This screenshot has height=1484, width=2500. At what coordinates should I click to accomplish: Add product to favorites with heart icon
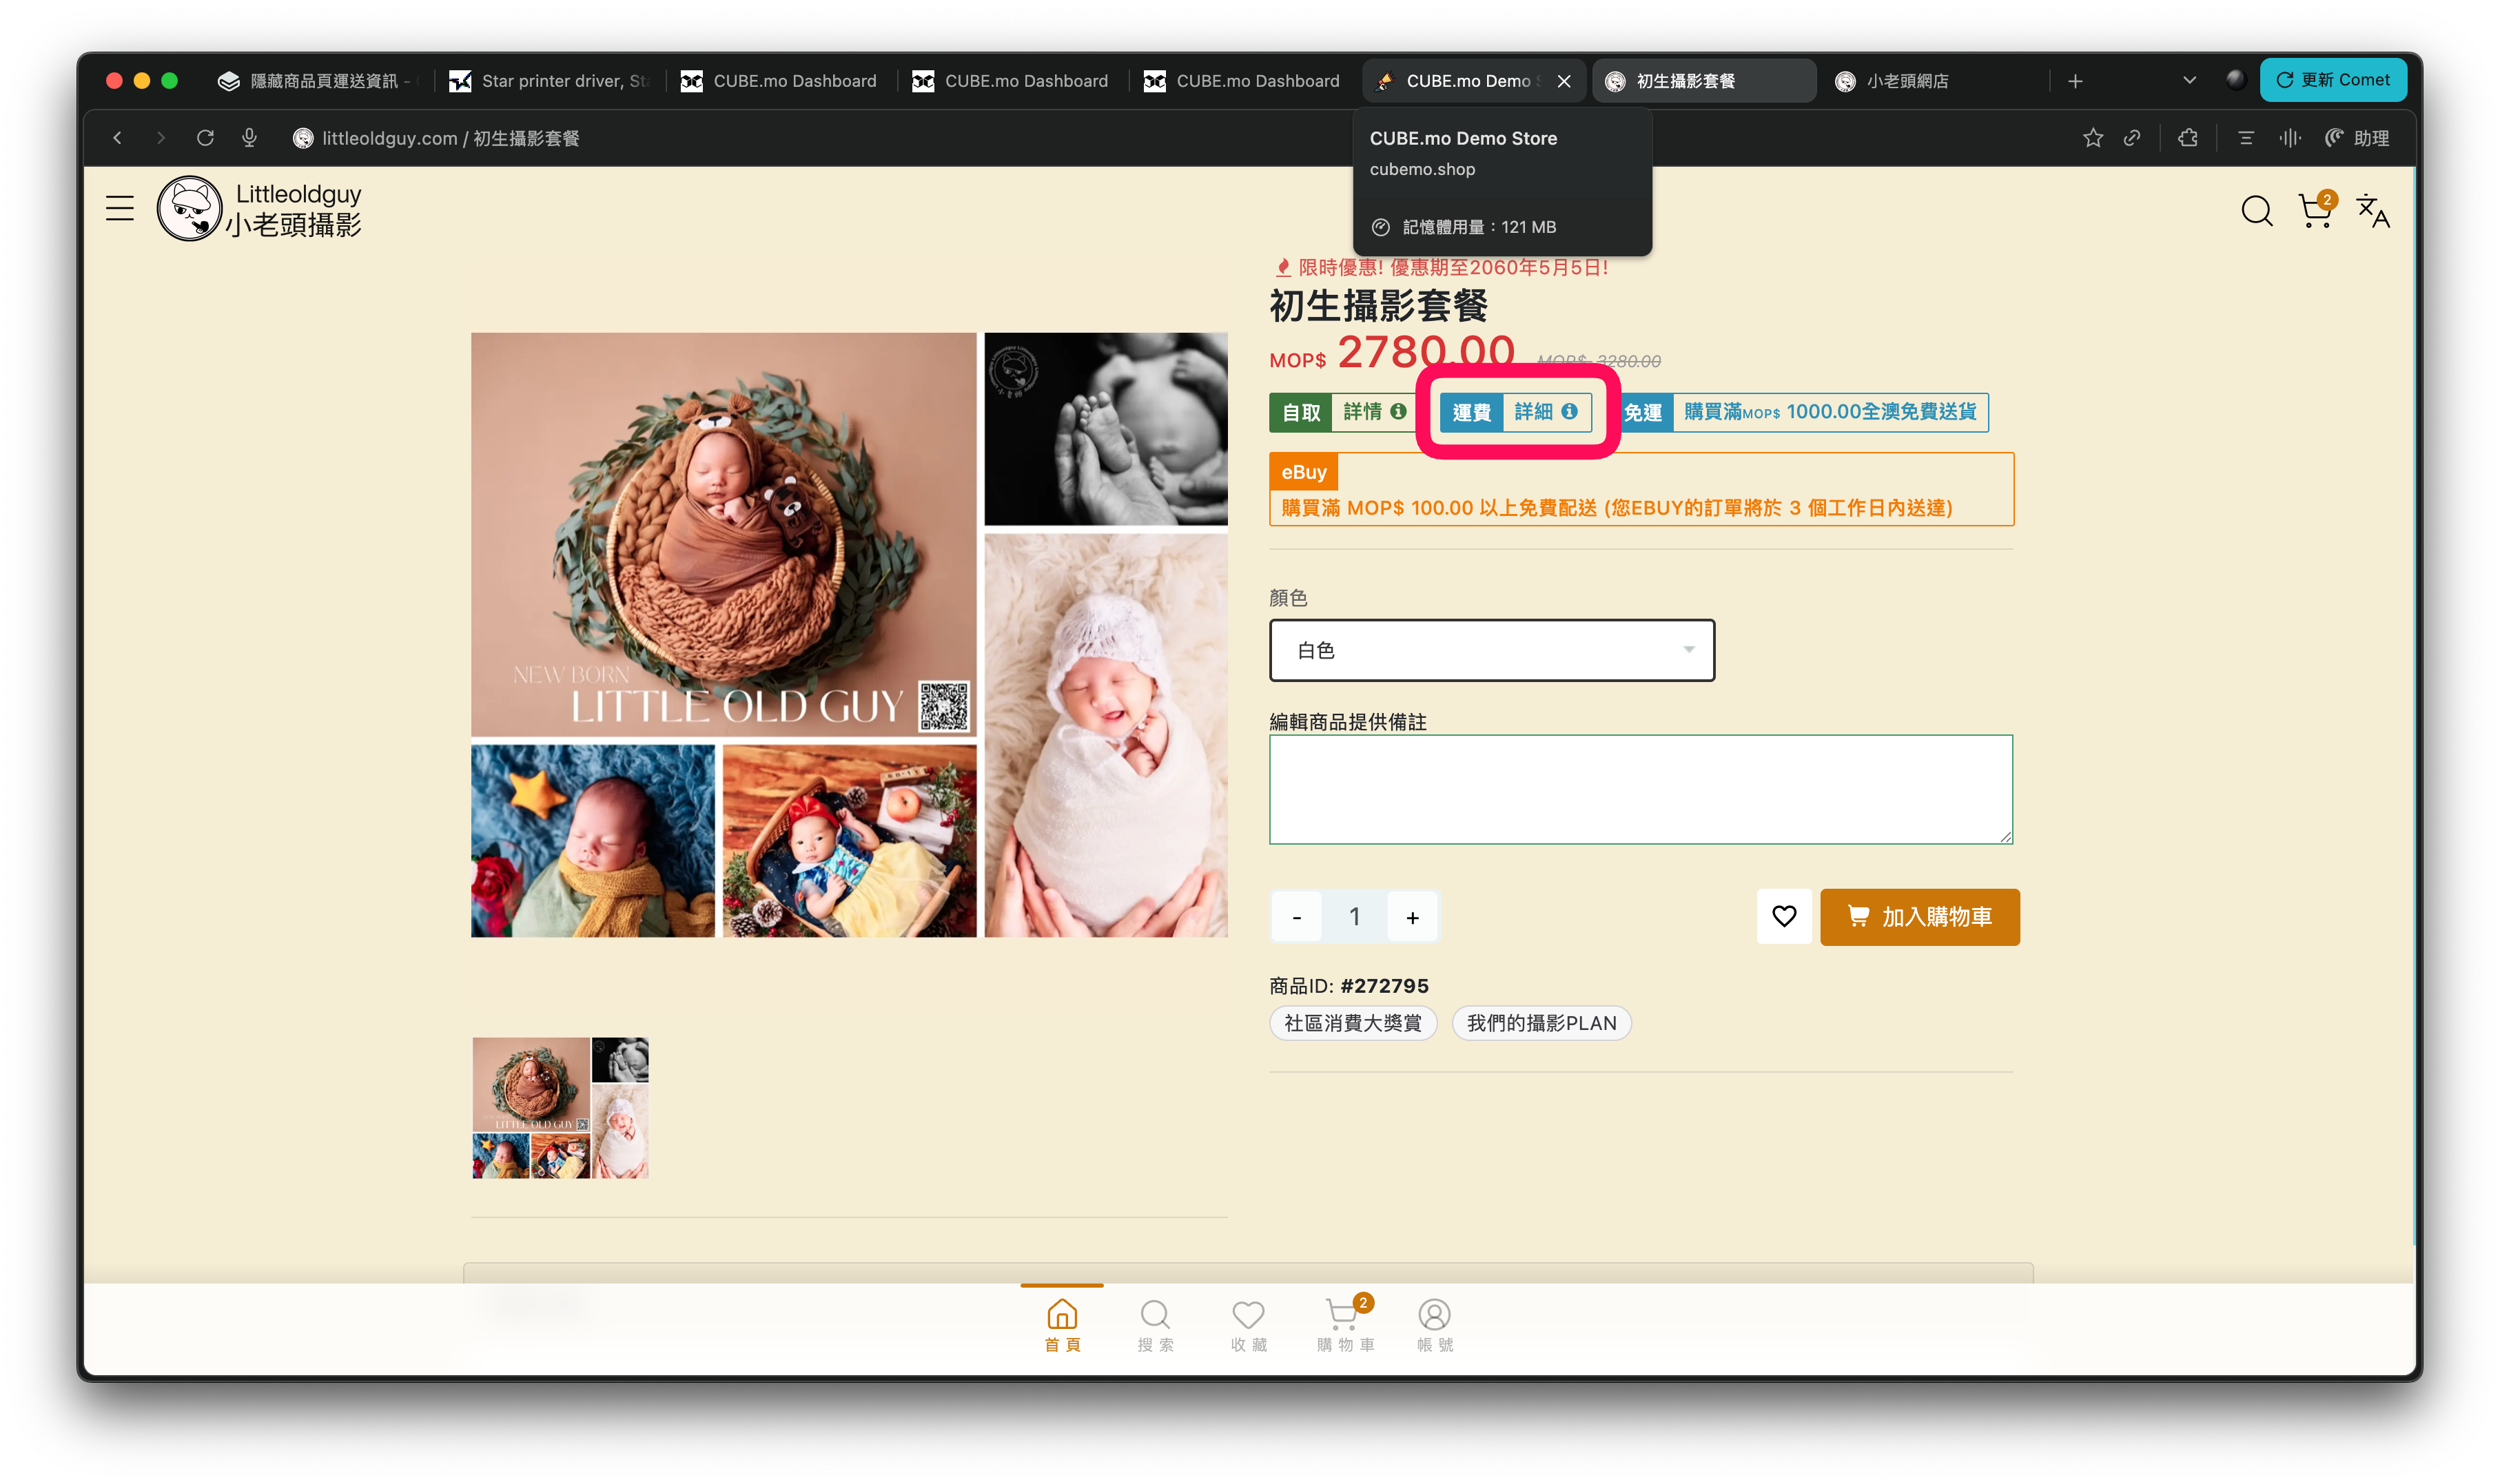click(1784, 916)
